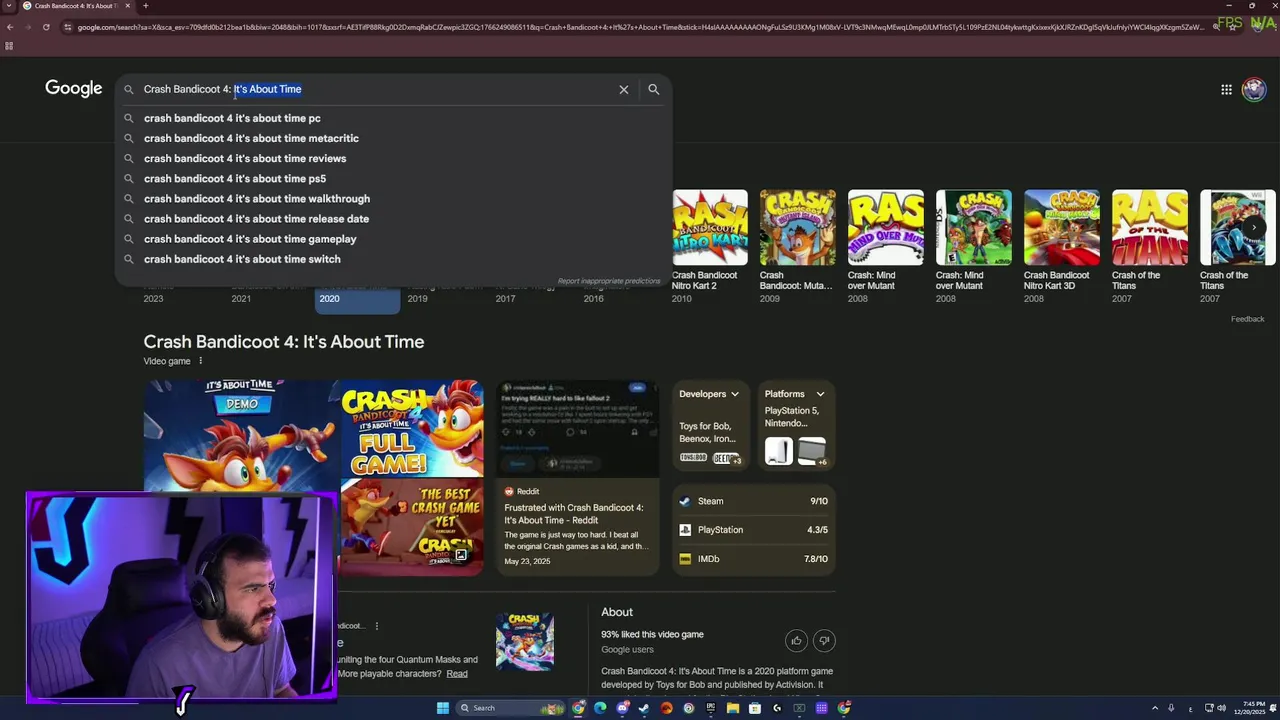1280x720 pixels.
Task: Select suggestion 'it's about time ps5'
Action: pos(235,178)
